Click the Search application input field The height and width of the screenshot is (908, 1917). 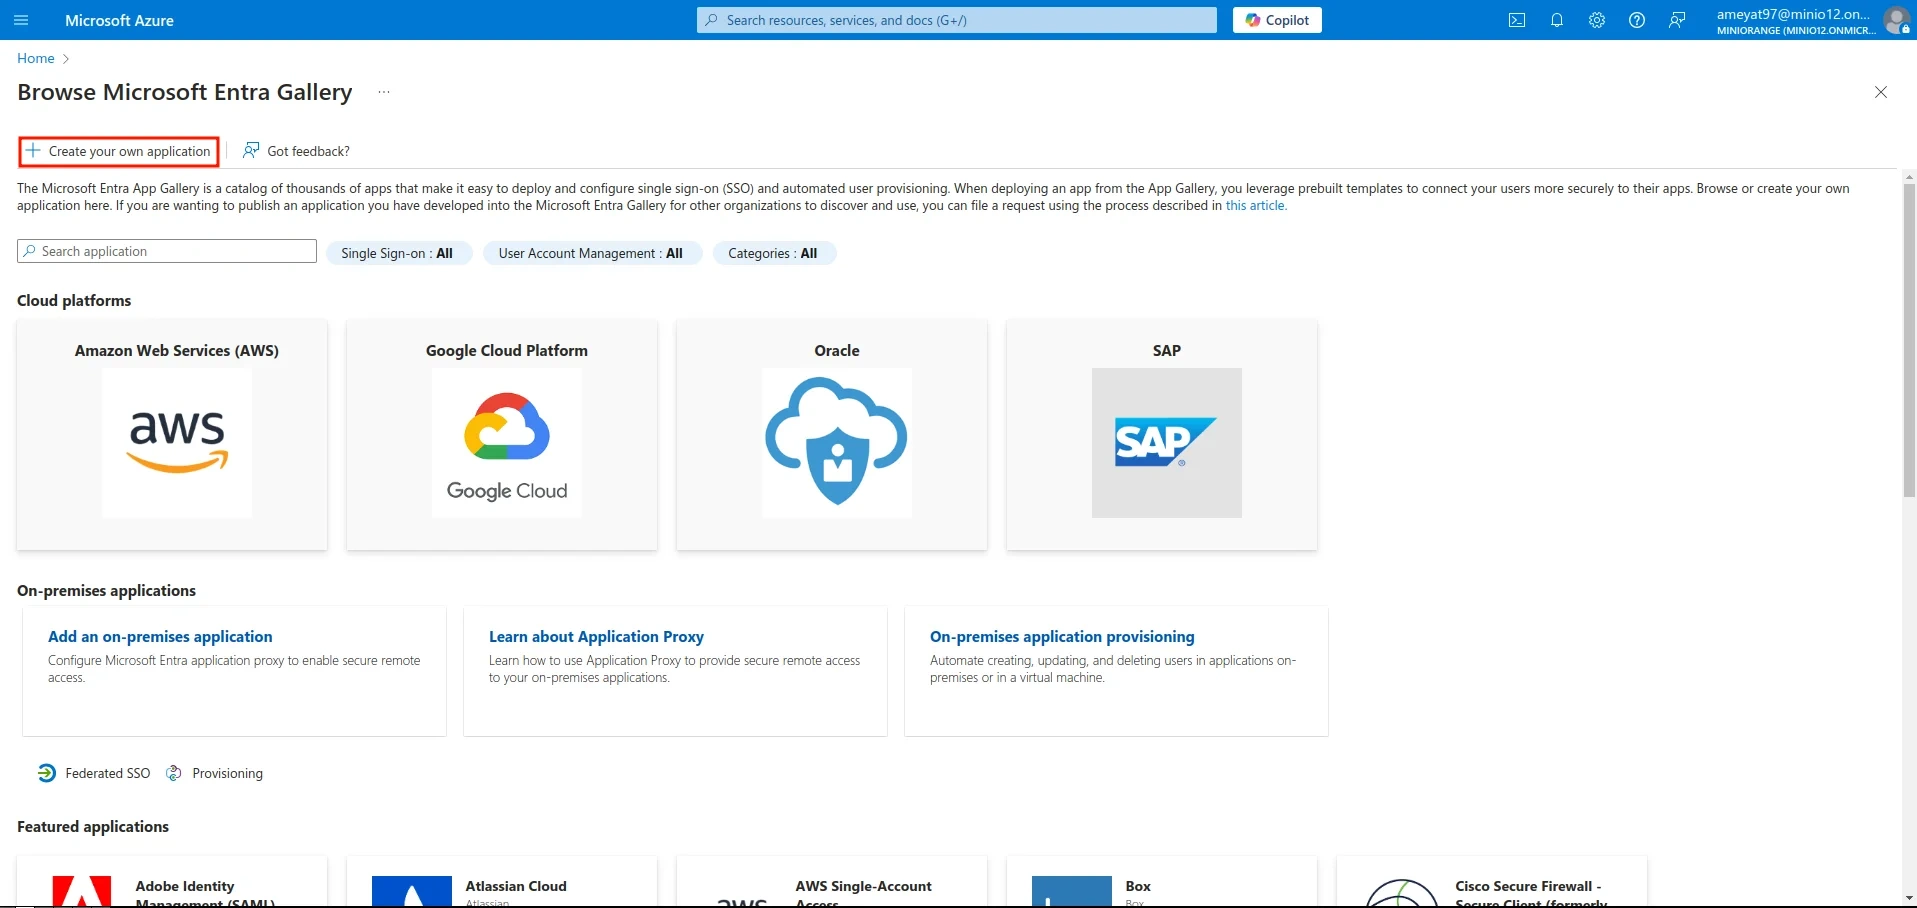[166, 251]
